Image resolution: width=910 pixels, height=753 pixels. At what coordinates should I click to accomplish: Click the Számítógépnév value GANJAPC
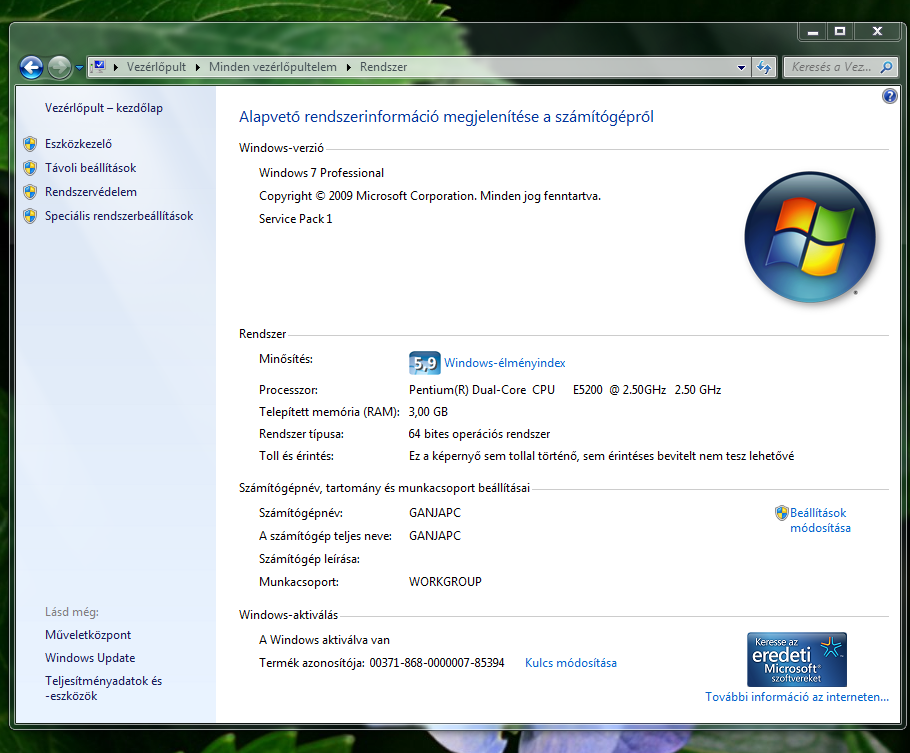[x=435, y=513]
